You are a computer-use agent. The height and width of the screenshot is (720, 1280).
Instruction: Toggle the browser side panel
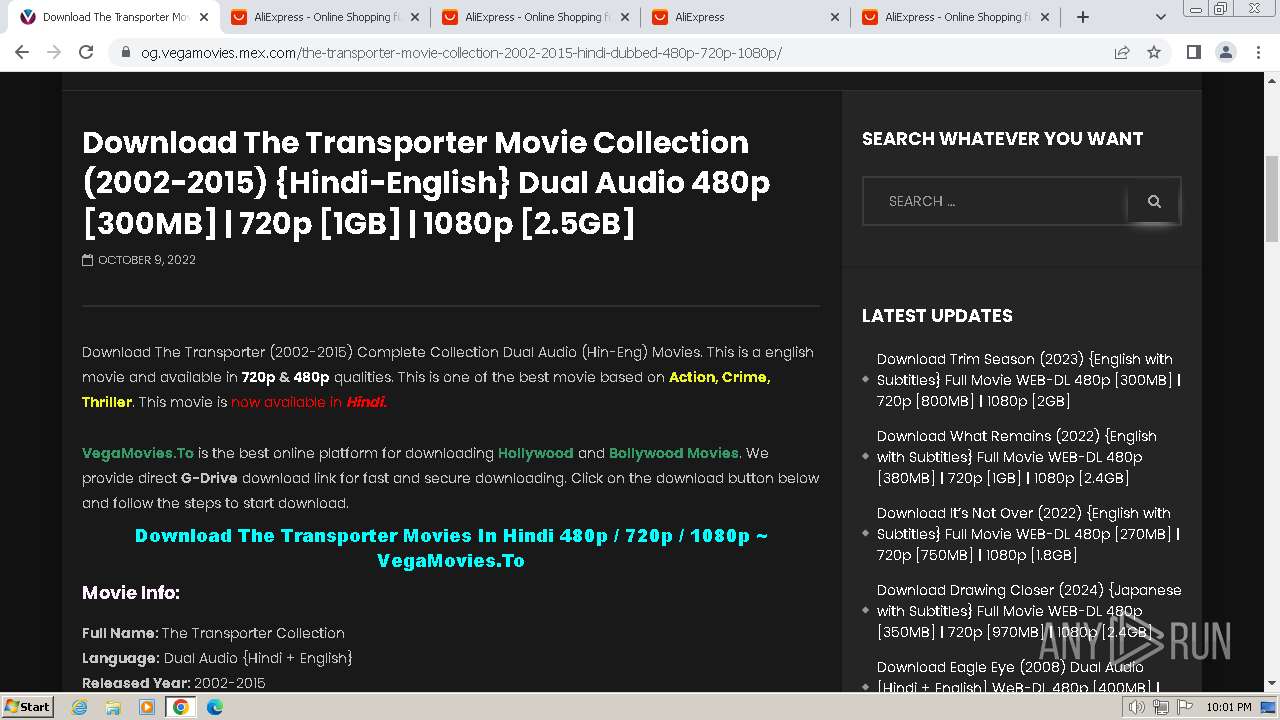(x=1193, y=52)
